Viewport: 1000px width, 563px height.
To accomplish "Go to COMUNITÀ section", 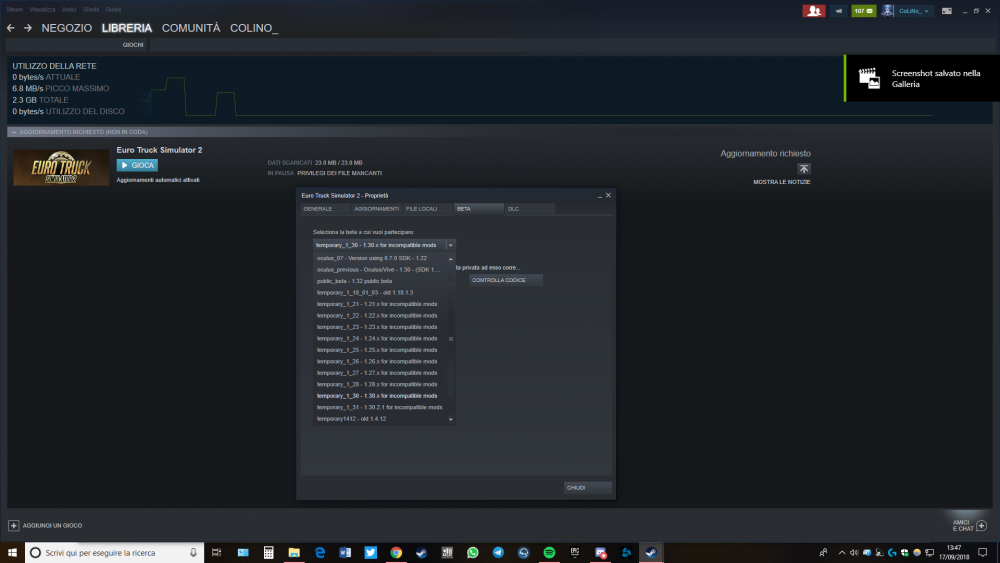I will 191,28.
